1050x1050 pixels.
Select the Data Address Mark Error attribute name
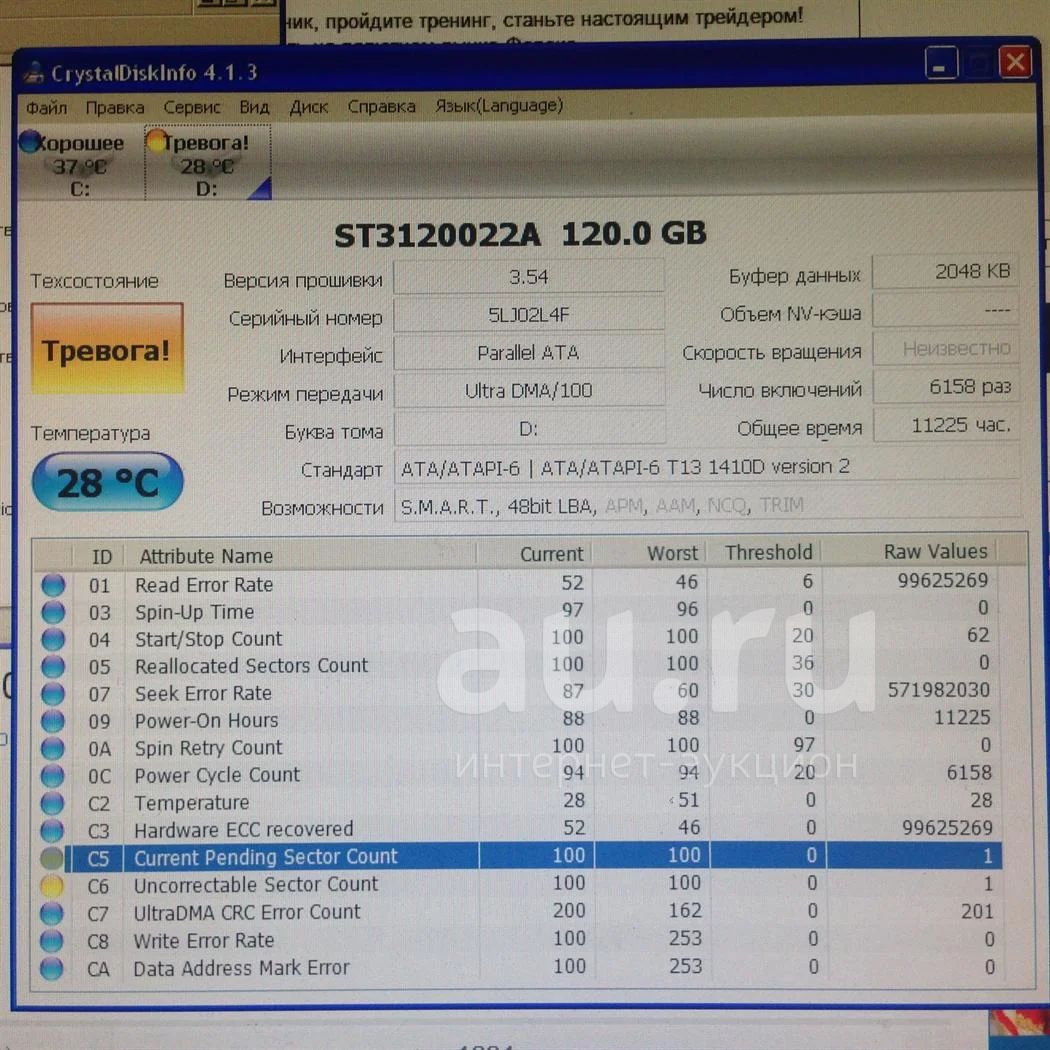tap(242, 968)
